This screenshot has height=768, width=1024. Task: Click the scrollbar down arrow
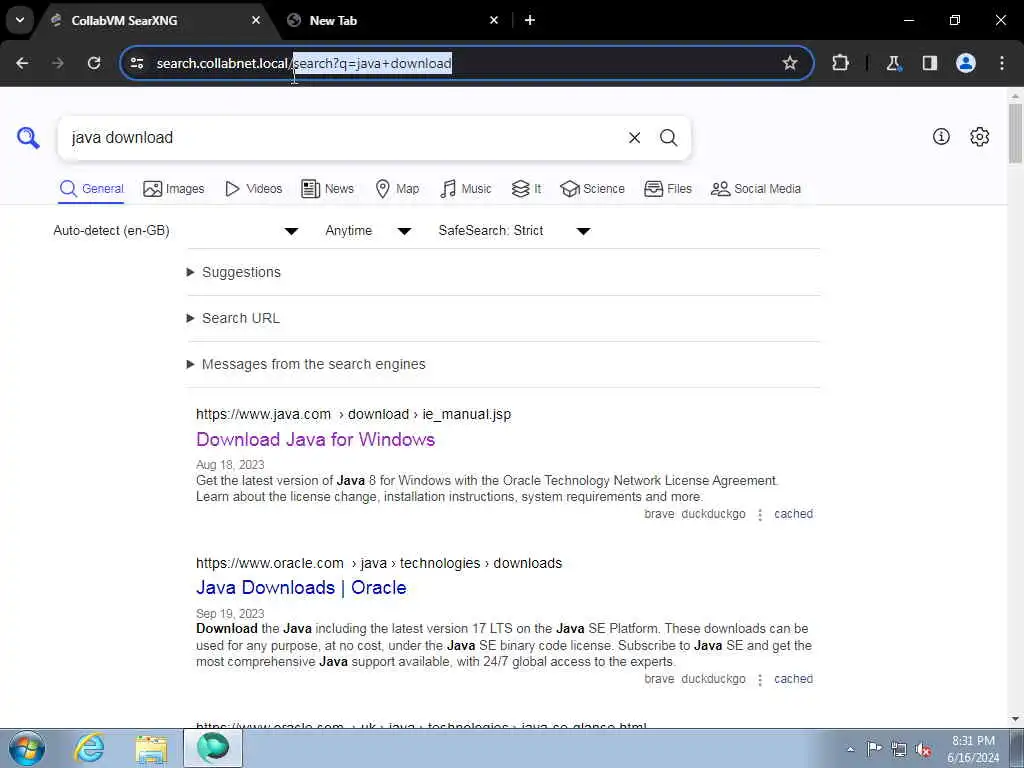pyautogui.click(x=1016, y=719)
